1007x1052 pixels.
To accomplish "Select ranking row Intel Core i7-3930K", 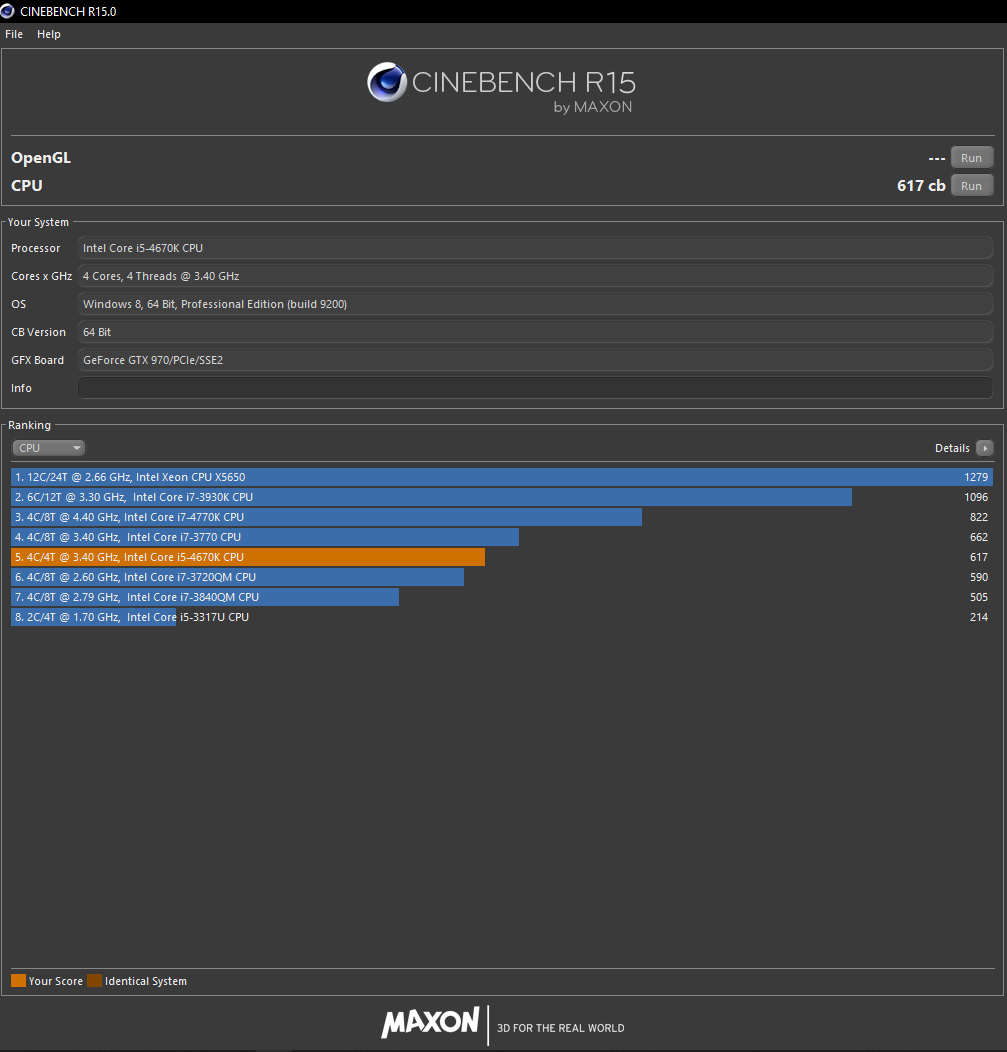I will (502, 497).
